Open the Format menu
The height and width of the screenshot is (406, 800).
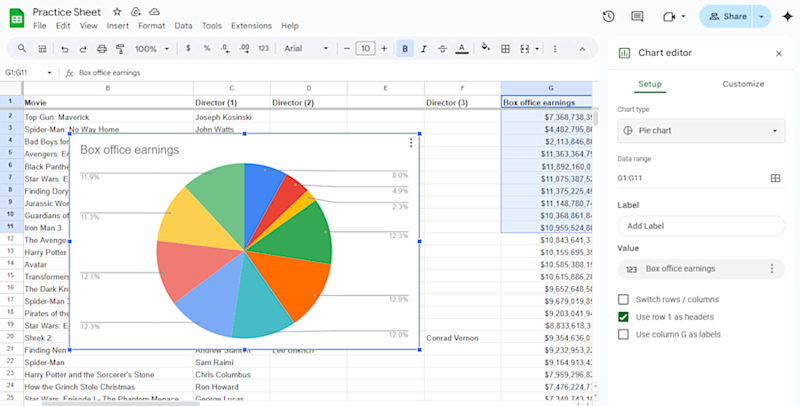(152, 26)
